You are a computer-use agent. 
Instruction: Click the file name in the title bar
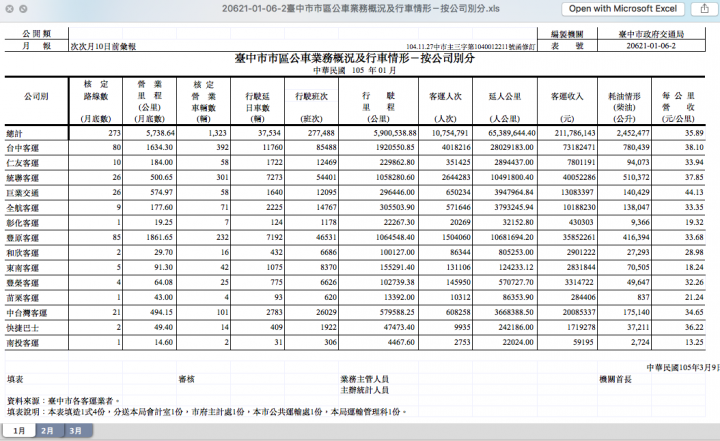point(360,9)
